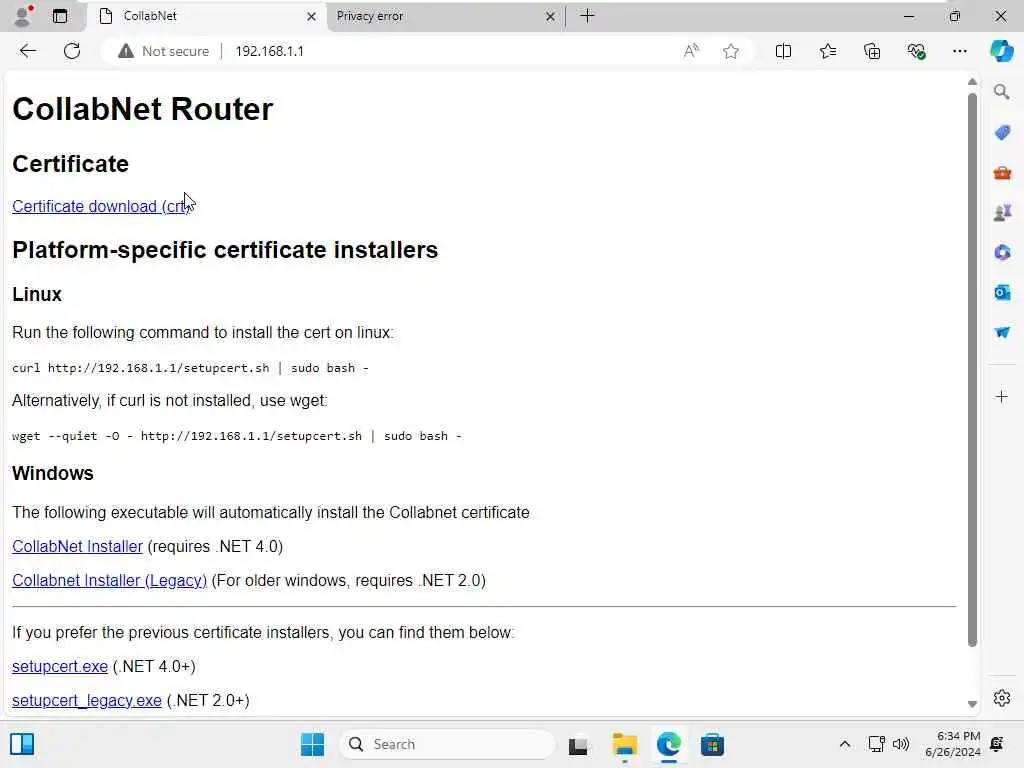This screenshot has height=768, width=1024.
Task: Open the CollabNet Installer link
Action: coord(77,547)
